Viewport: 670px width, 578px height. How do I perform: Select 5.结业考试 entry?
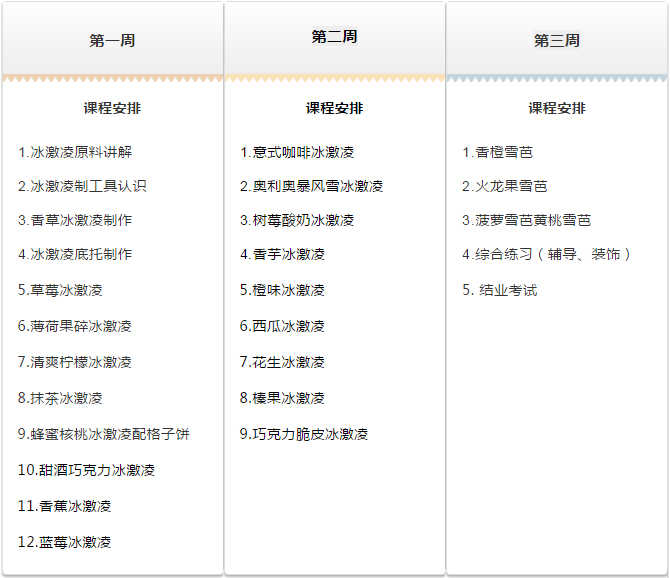click(500, 290)
